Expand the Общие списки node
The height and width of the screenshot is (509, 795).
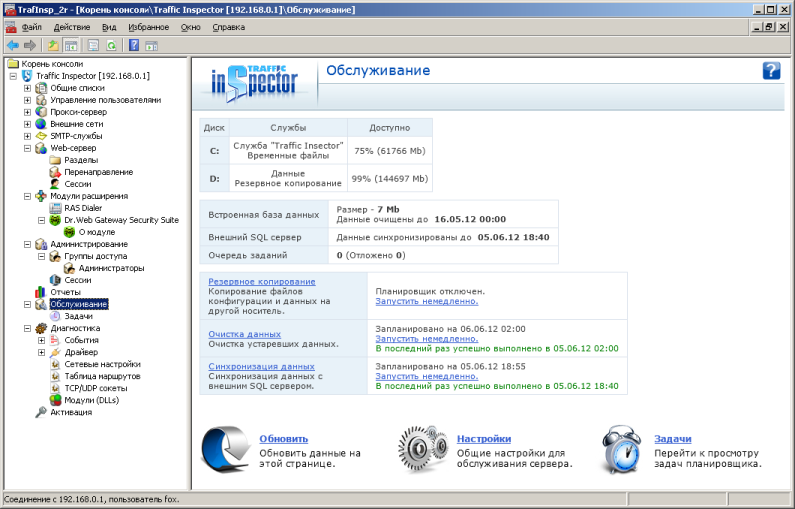tap(27, 88)
